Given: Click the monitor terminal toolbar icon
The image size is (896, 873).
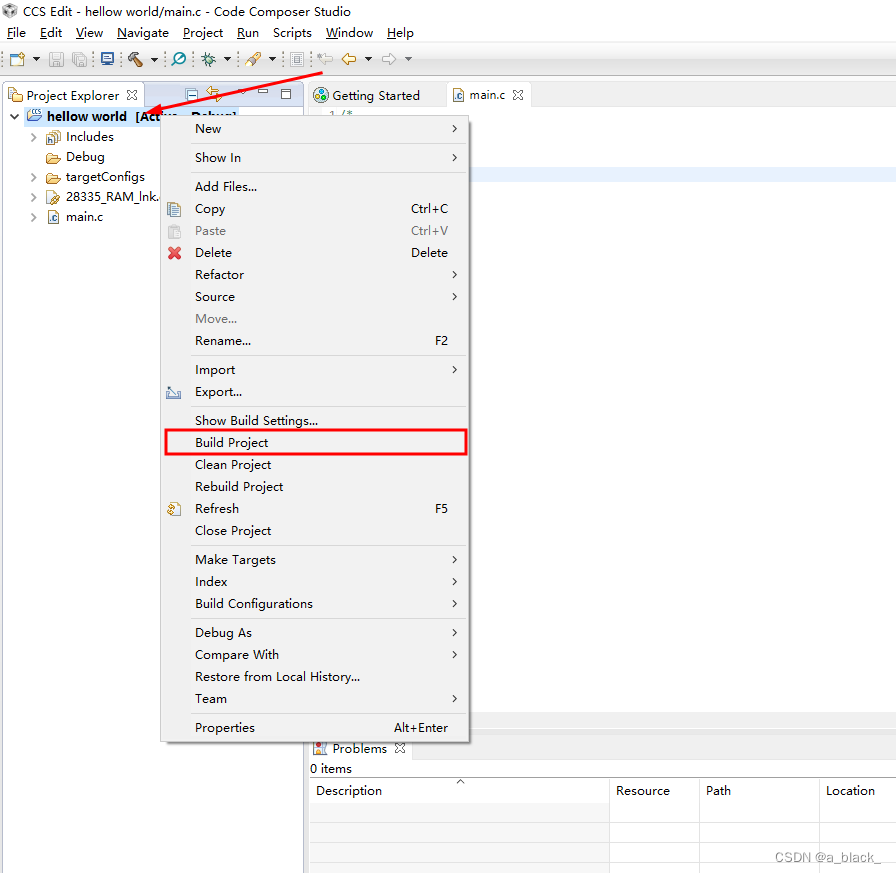Looking at the screenshot, I should 107,59.
